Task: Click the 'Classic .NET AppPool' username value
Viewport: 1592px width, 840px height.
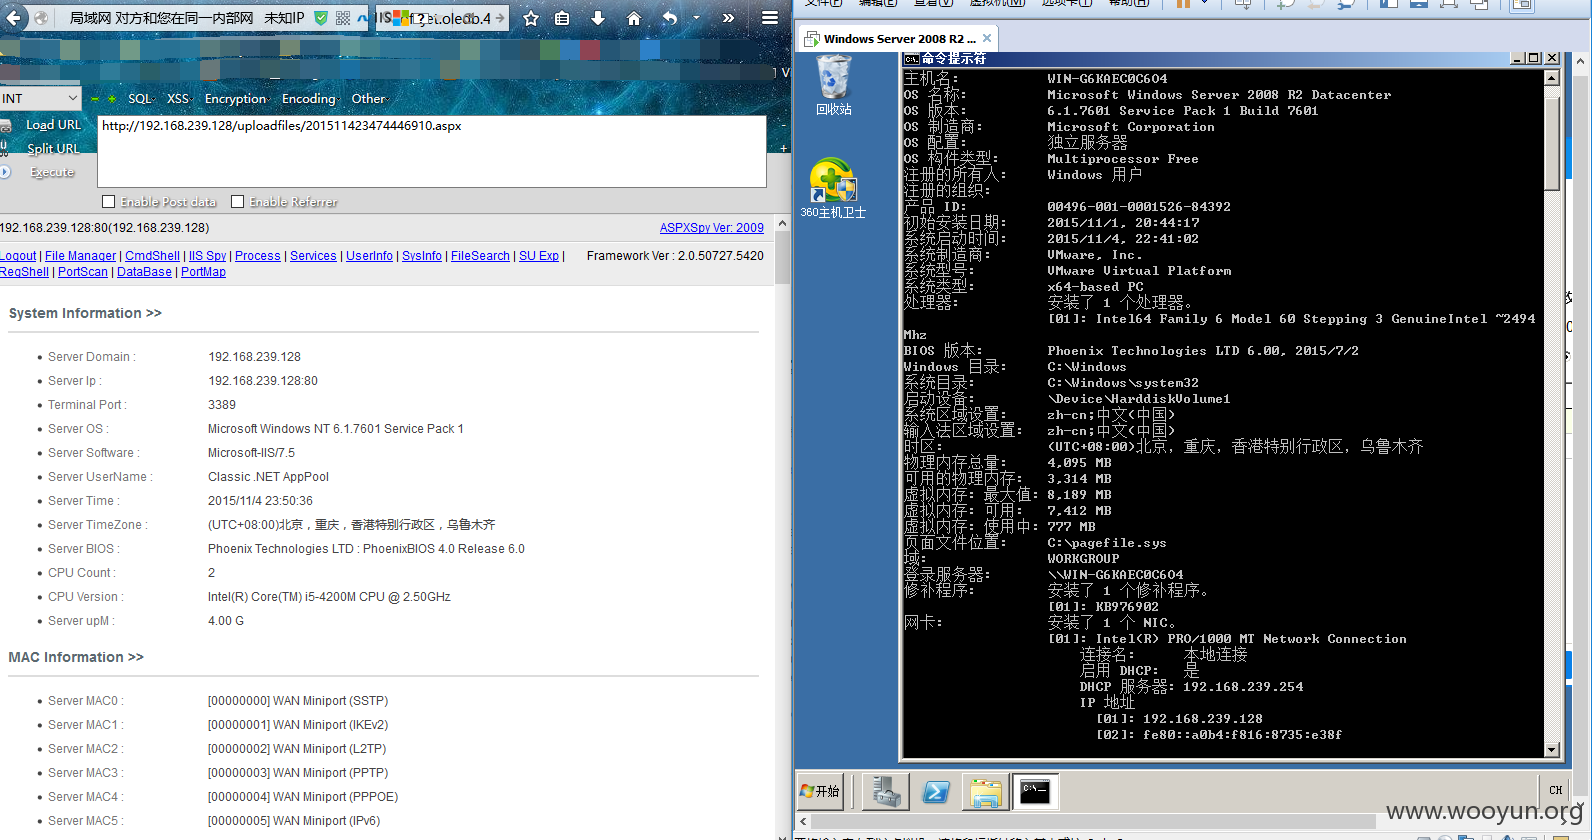Action: pos(268,477)
